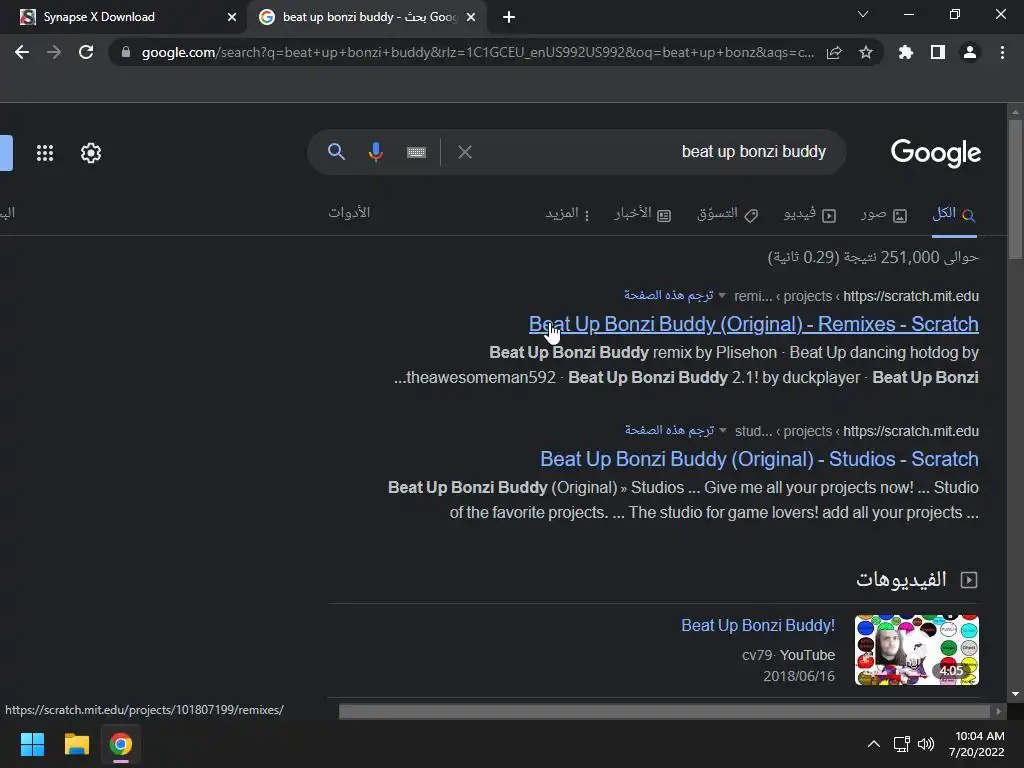Screen dimensions: 1024x768
Task: Open the volume tray icon
Action: coord(926,744)
